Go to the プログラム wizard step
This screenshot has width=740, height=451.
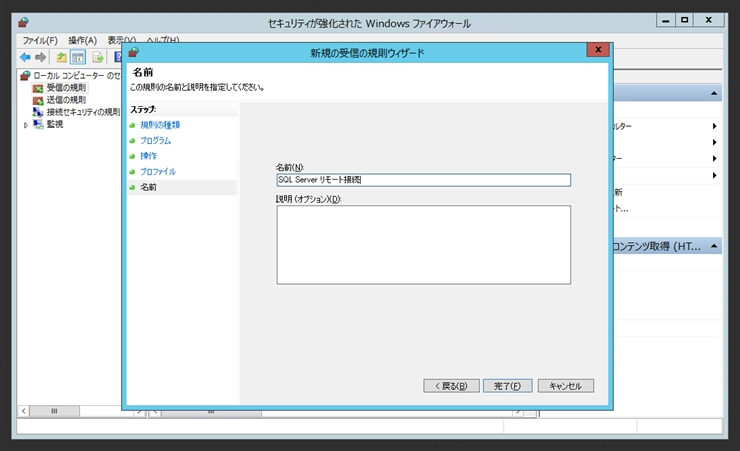pos(156,141)
